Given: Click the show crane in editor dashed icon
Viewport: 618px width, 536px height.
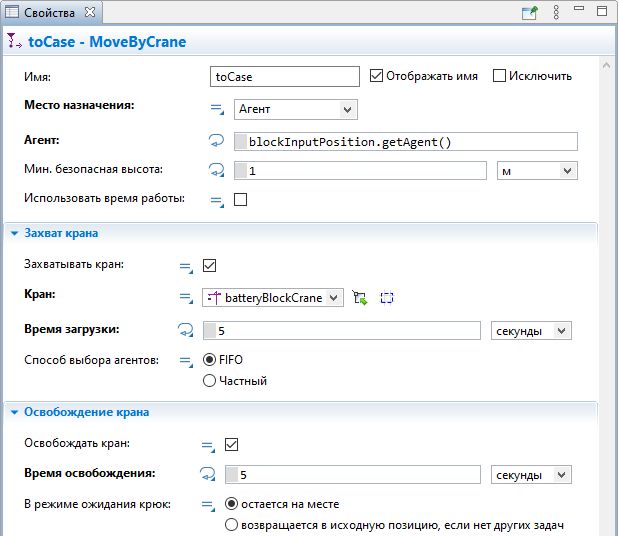Looking at the screenshot, I should pos(387,298).
